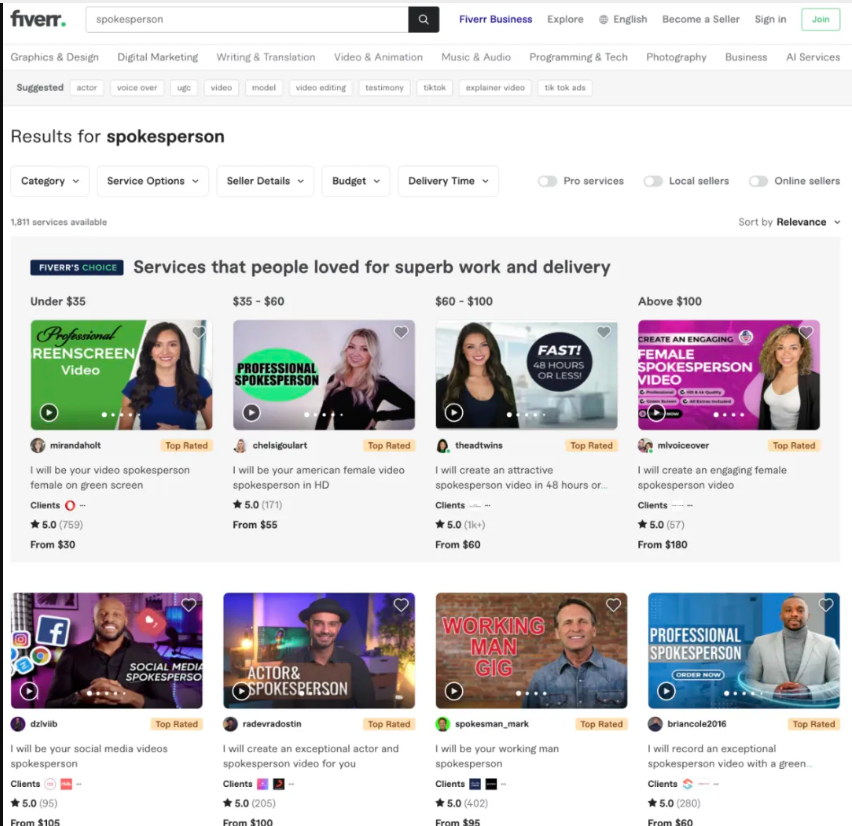Click the globe English language selector

click(x=623, y=19)
